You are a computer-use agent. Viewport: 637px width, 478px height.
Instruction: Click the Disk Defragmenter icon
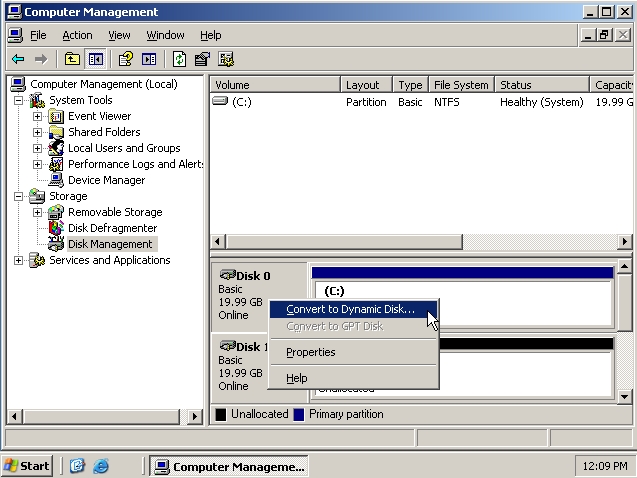click(x=56, y=228)
